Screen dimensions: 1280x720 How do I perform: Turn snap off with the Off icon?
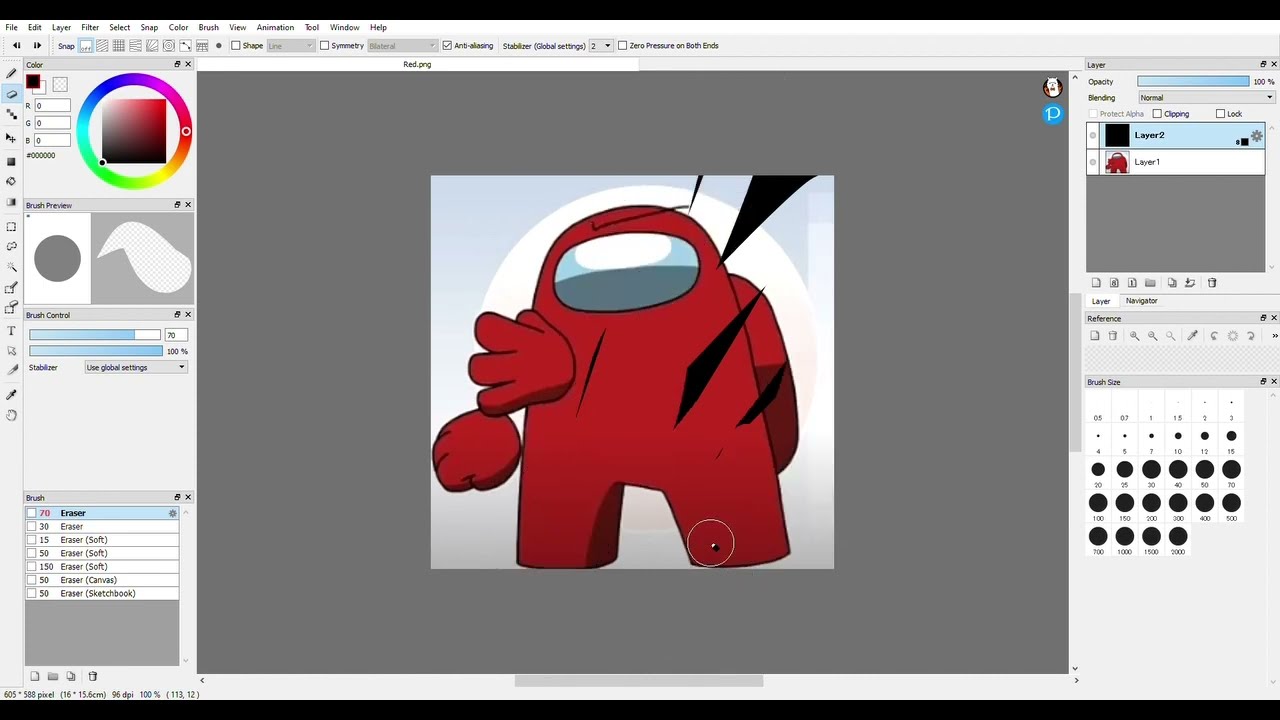pyautogui.click(x=86, y=45)
